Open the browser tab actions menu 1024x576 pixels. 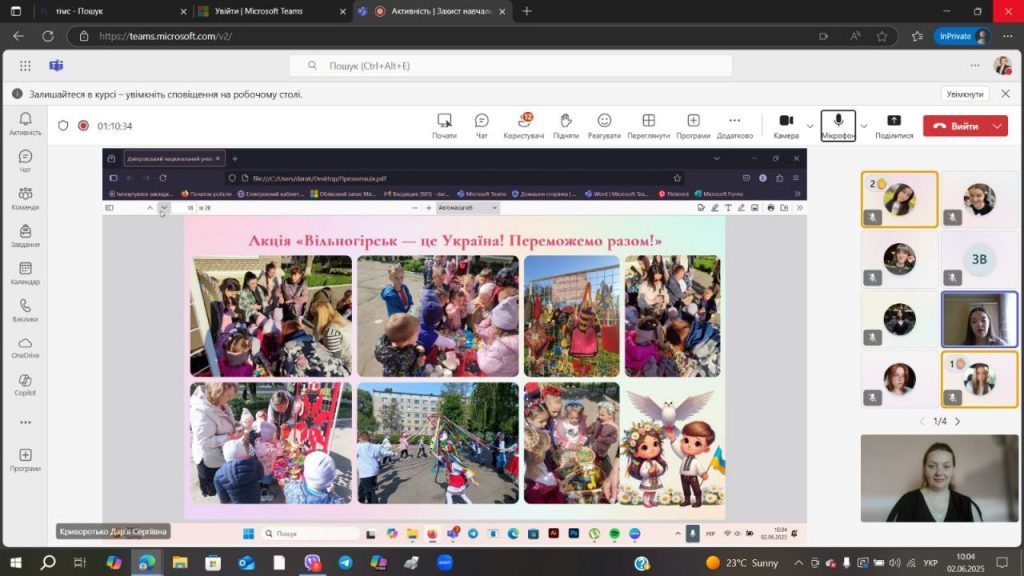point(16,11)
